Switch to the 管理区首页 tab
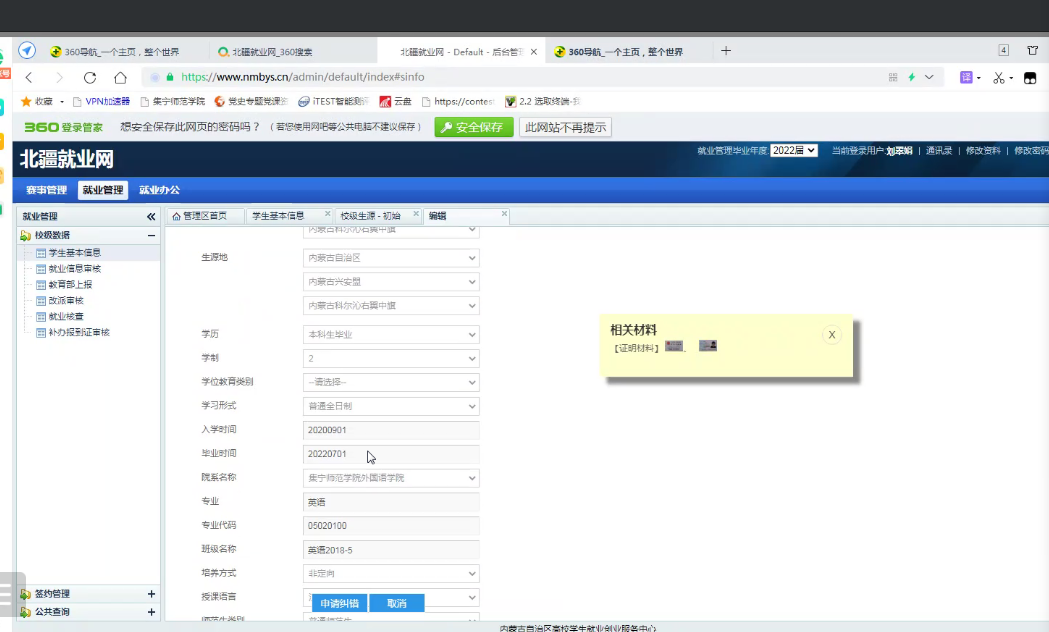This screenshot has width=1049, height=632. [x=204, y=216]
